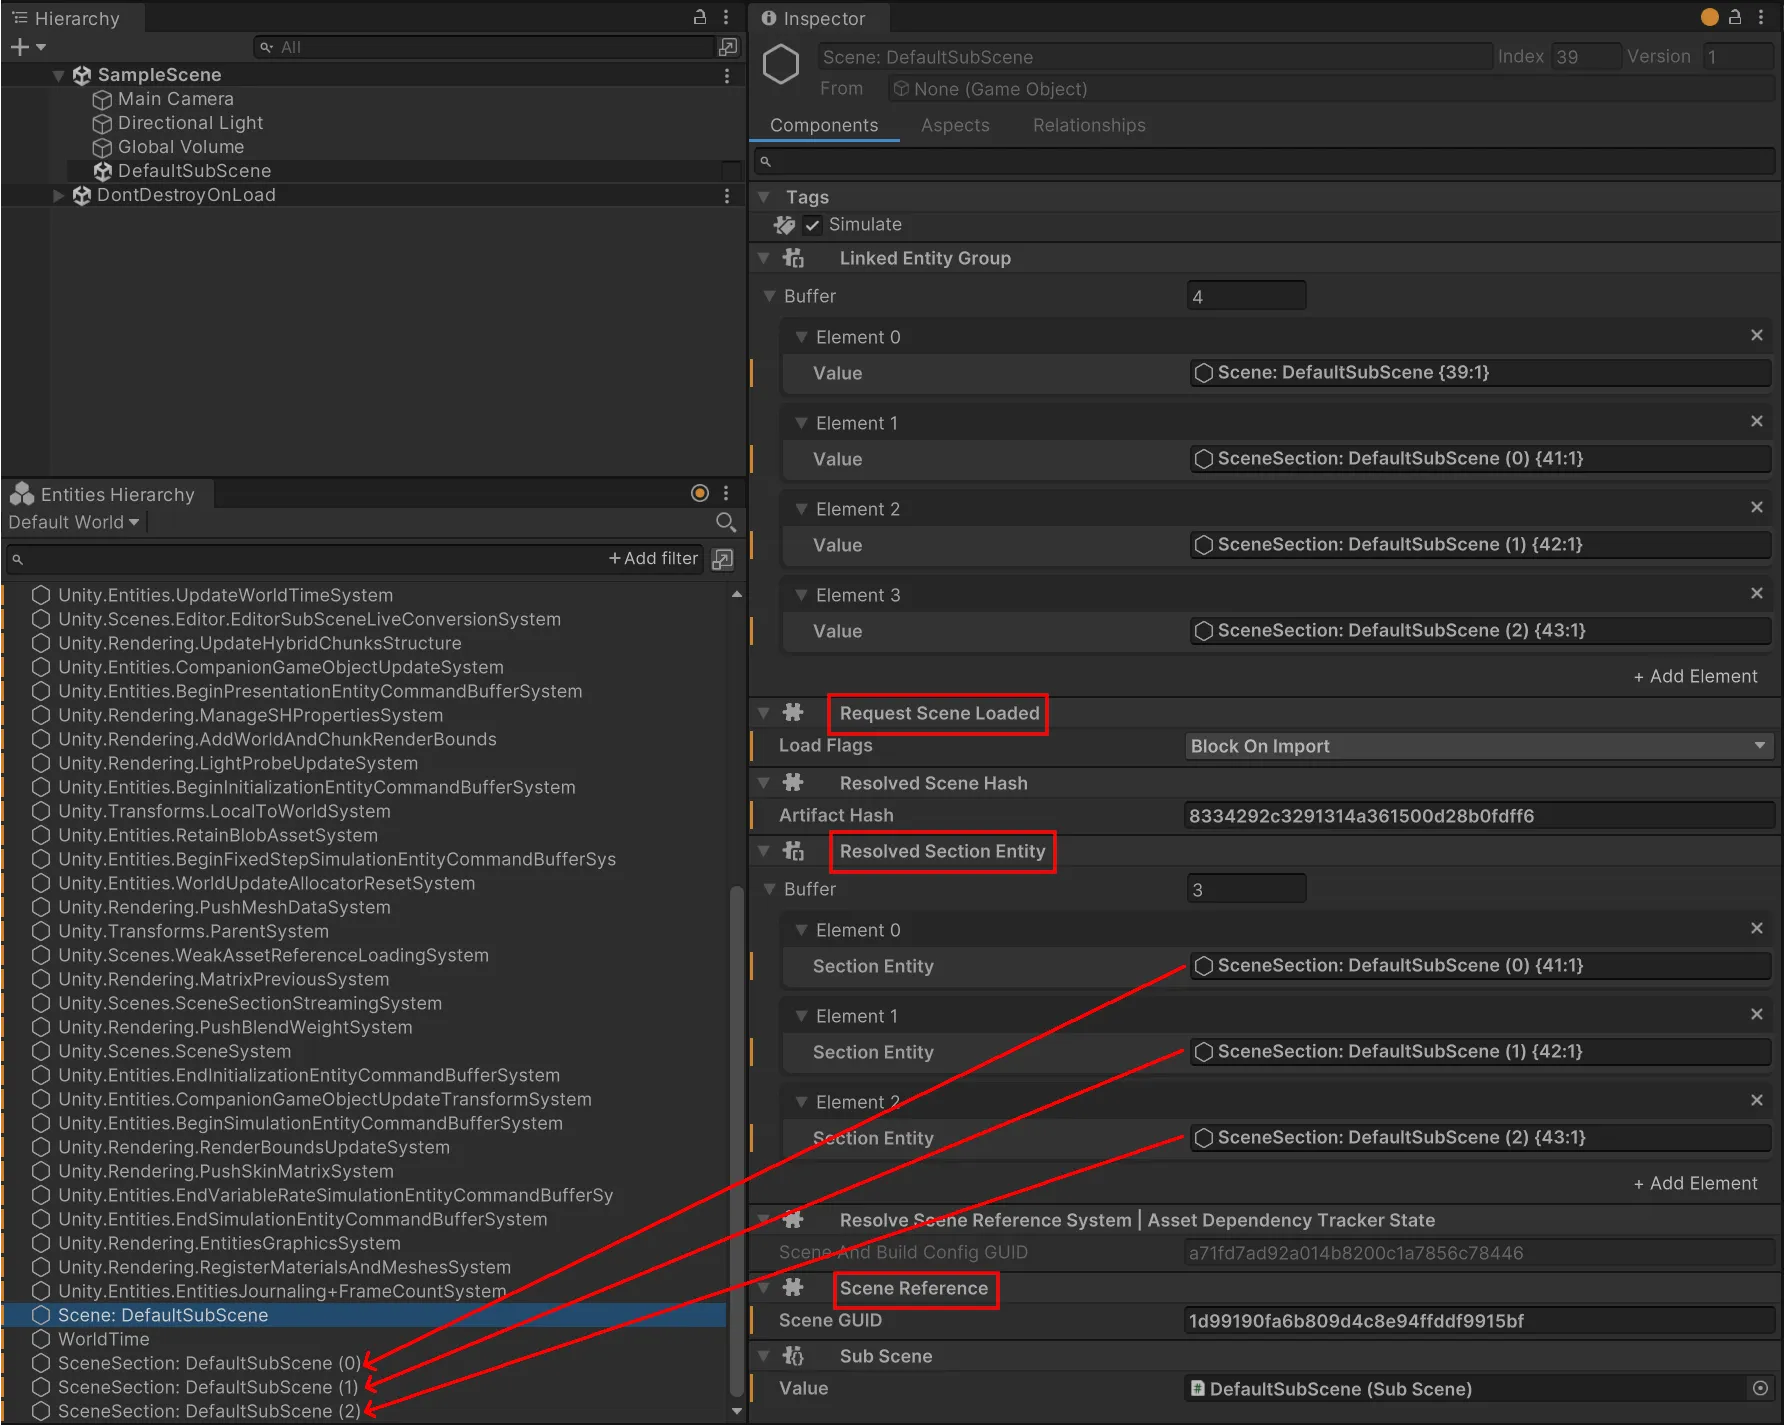Open the Entities Hierarchy panel kebab menu
The width and height of the screenshot is (1786, 1425).
726,493
